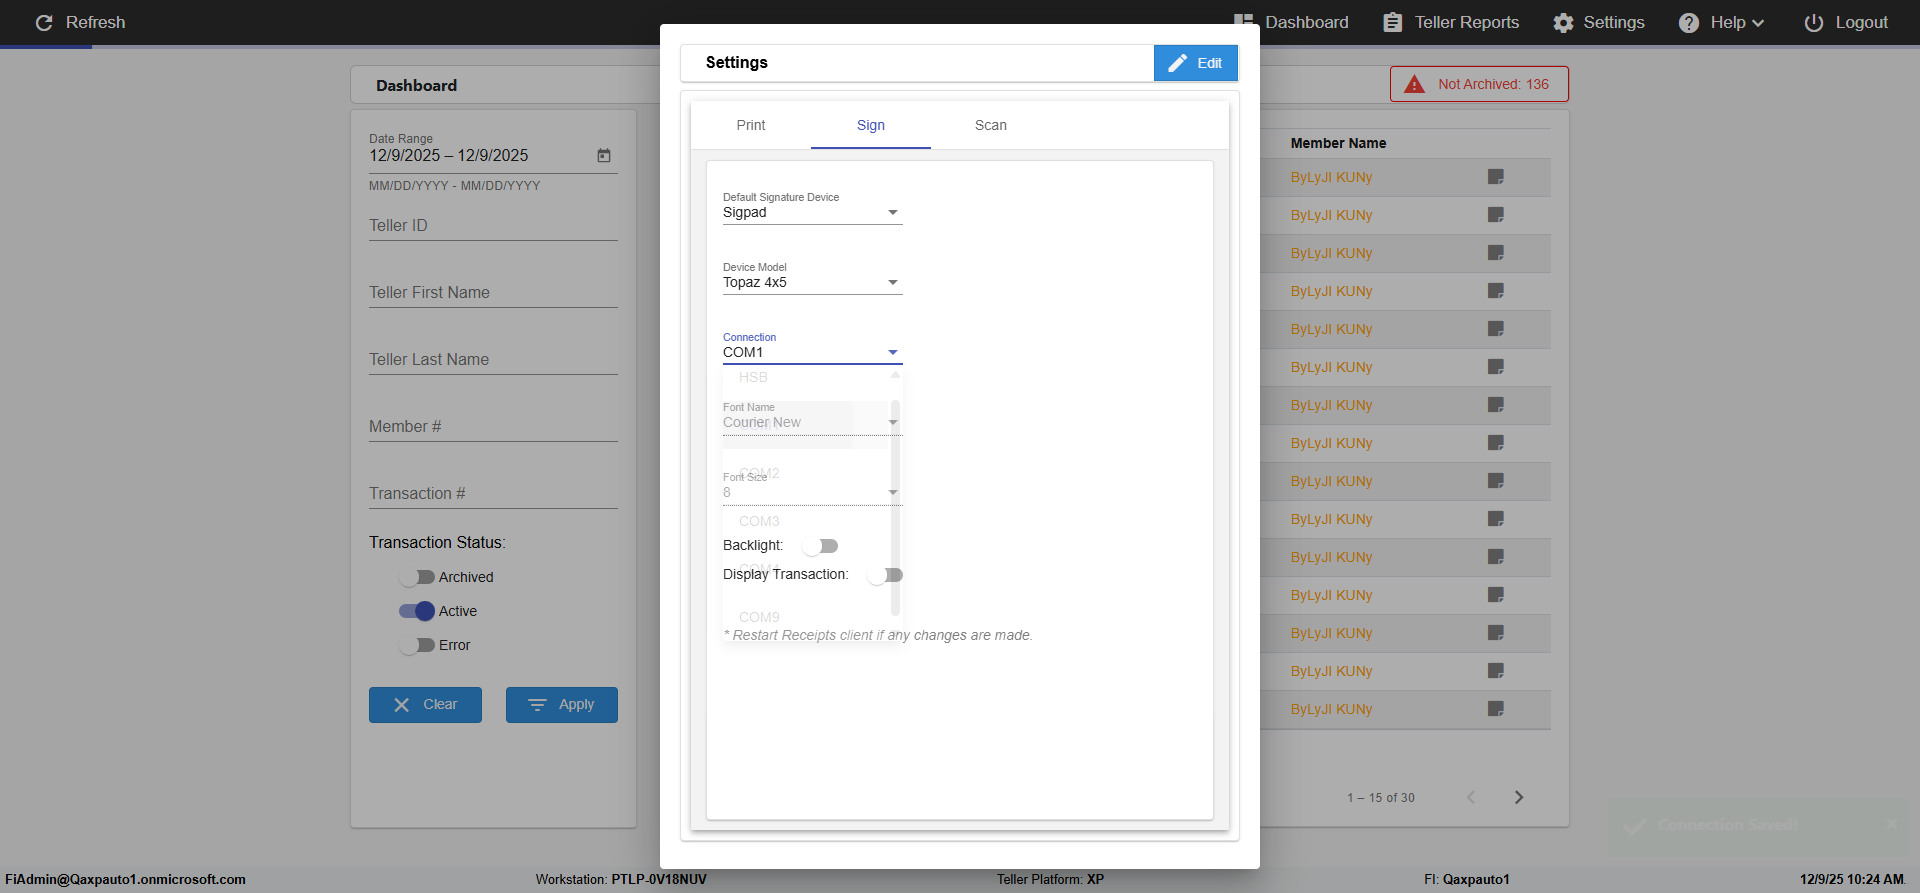Image resolution: width=1920 pixels, height=893 pixels.
Task: Click the Restart Receipts client note text
Action: click(x=878, y=635)
